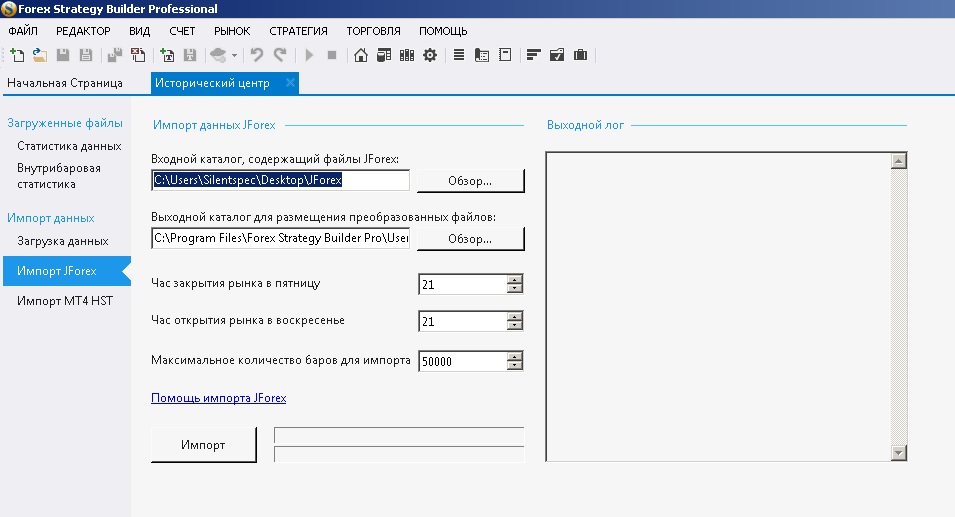
Task: Open Загрузка данных in the sidebar
Action: [x=63, y=241]
